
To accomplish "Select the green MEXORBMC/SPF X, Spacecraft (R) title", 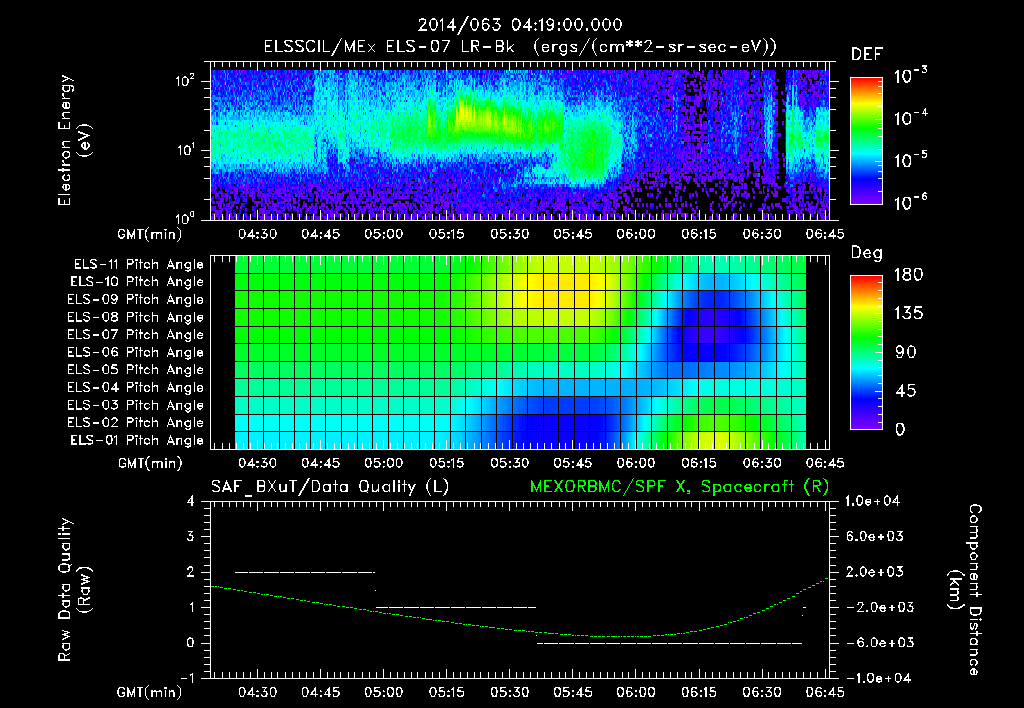I will click(679, 487).
